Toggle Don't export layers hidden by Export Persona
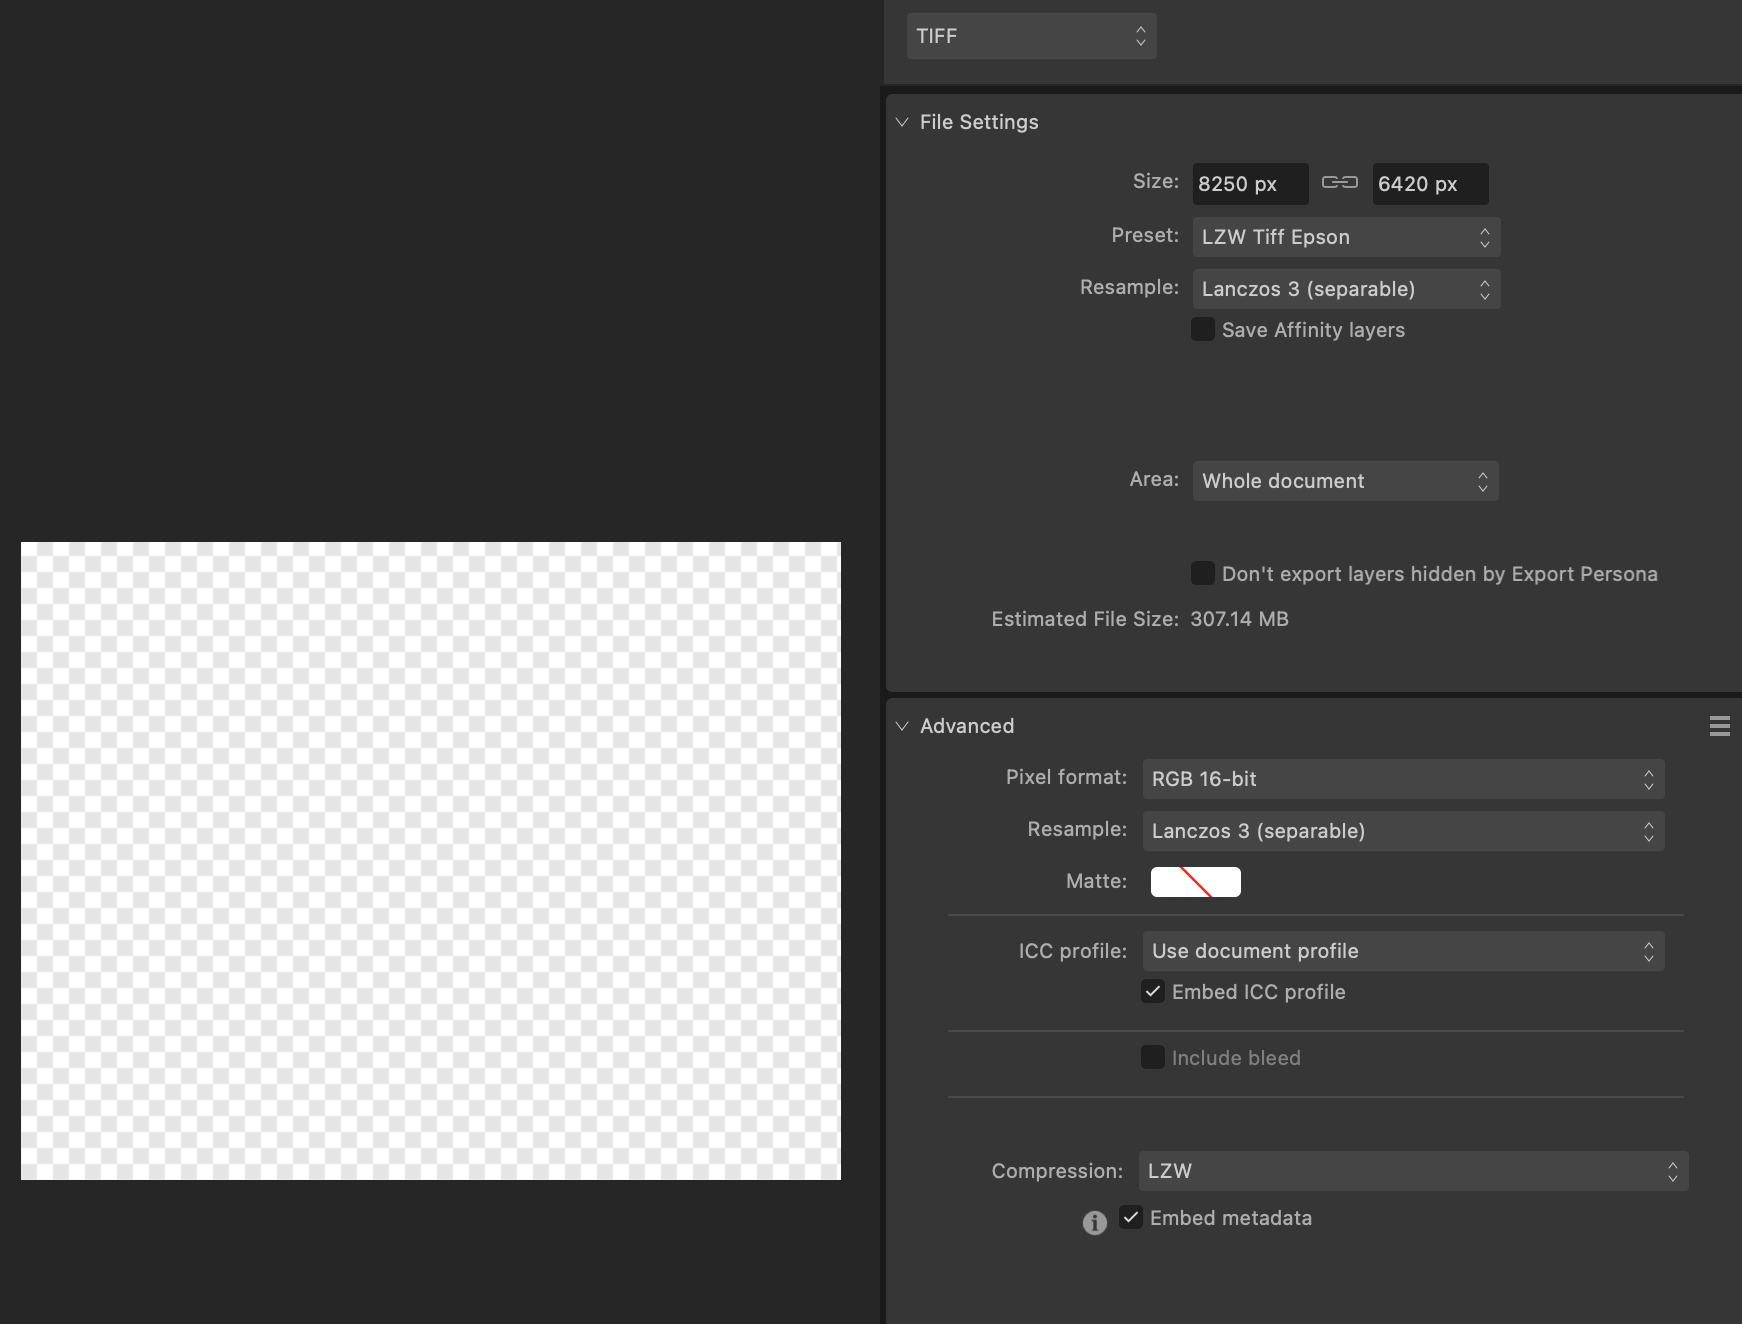The width and height of the screenshot is (1742, 1324). tap(1203, 573)
